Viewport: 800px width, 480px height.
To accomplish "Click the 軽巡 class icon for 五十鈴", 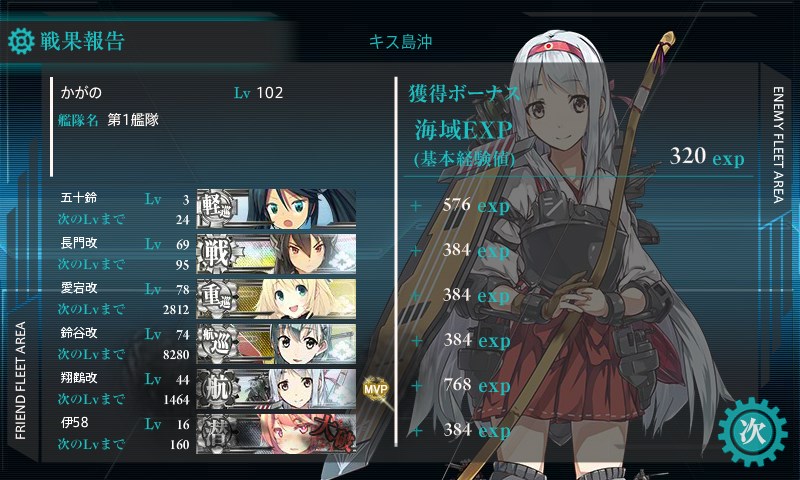I will pos(217,208).
